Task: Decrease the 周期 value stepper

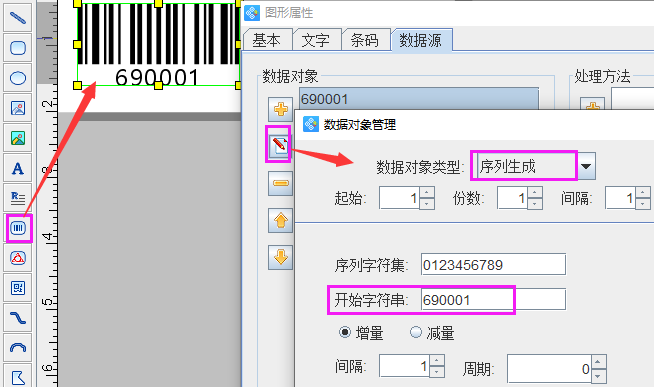Action: click(x=599, y=376)
